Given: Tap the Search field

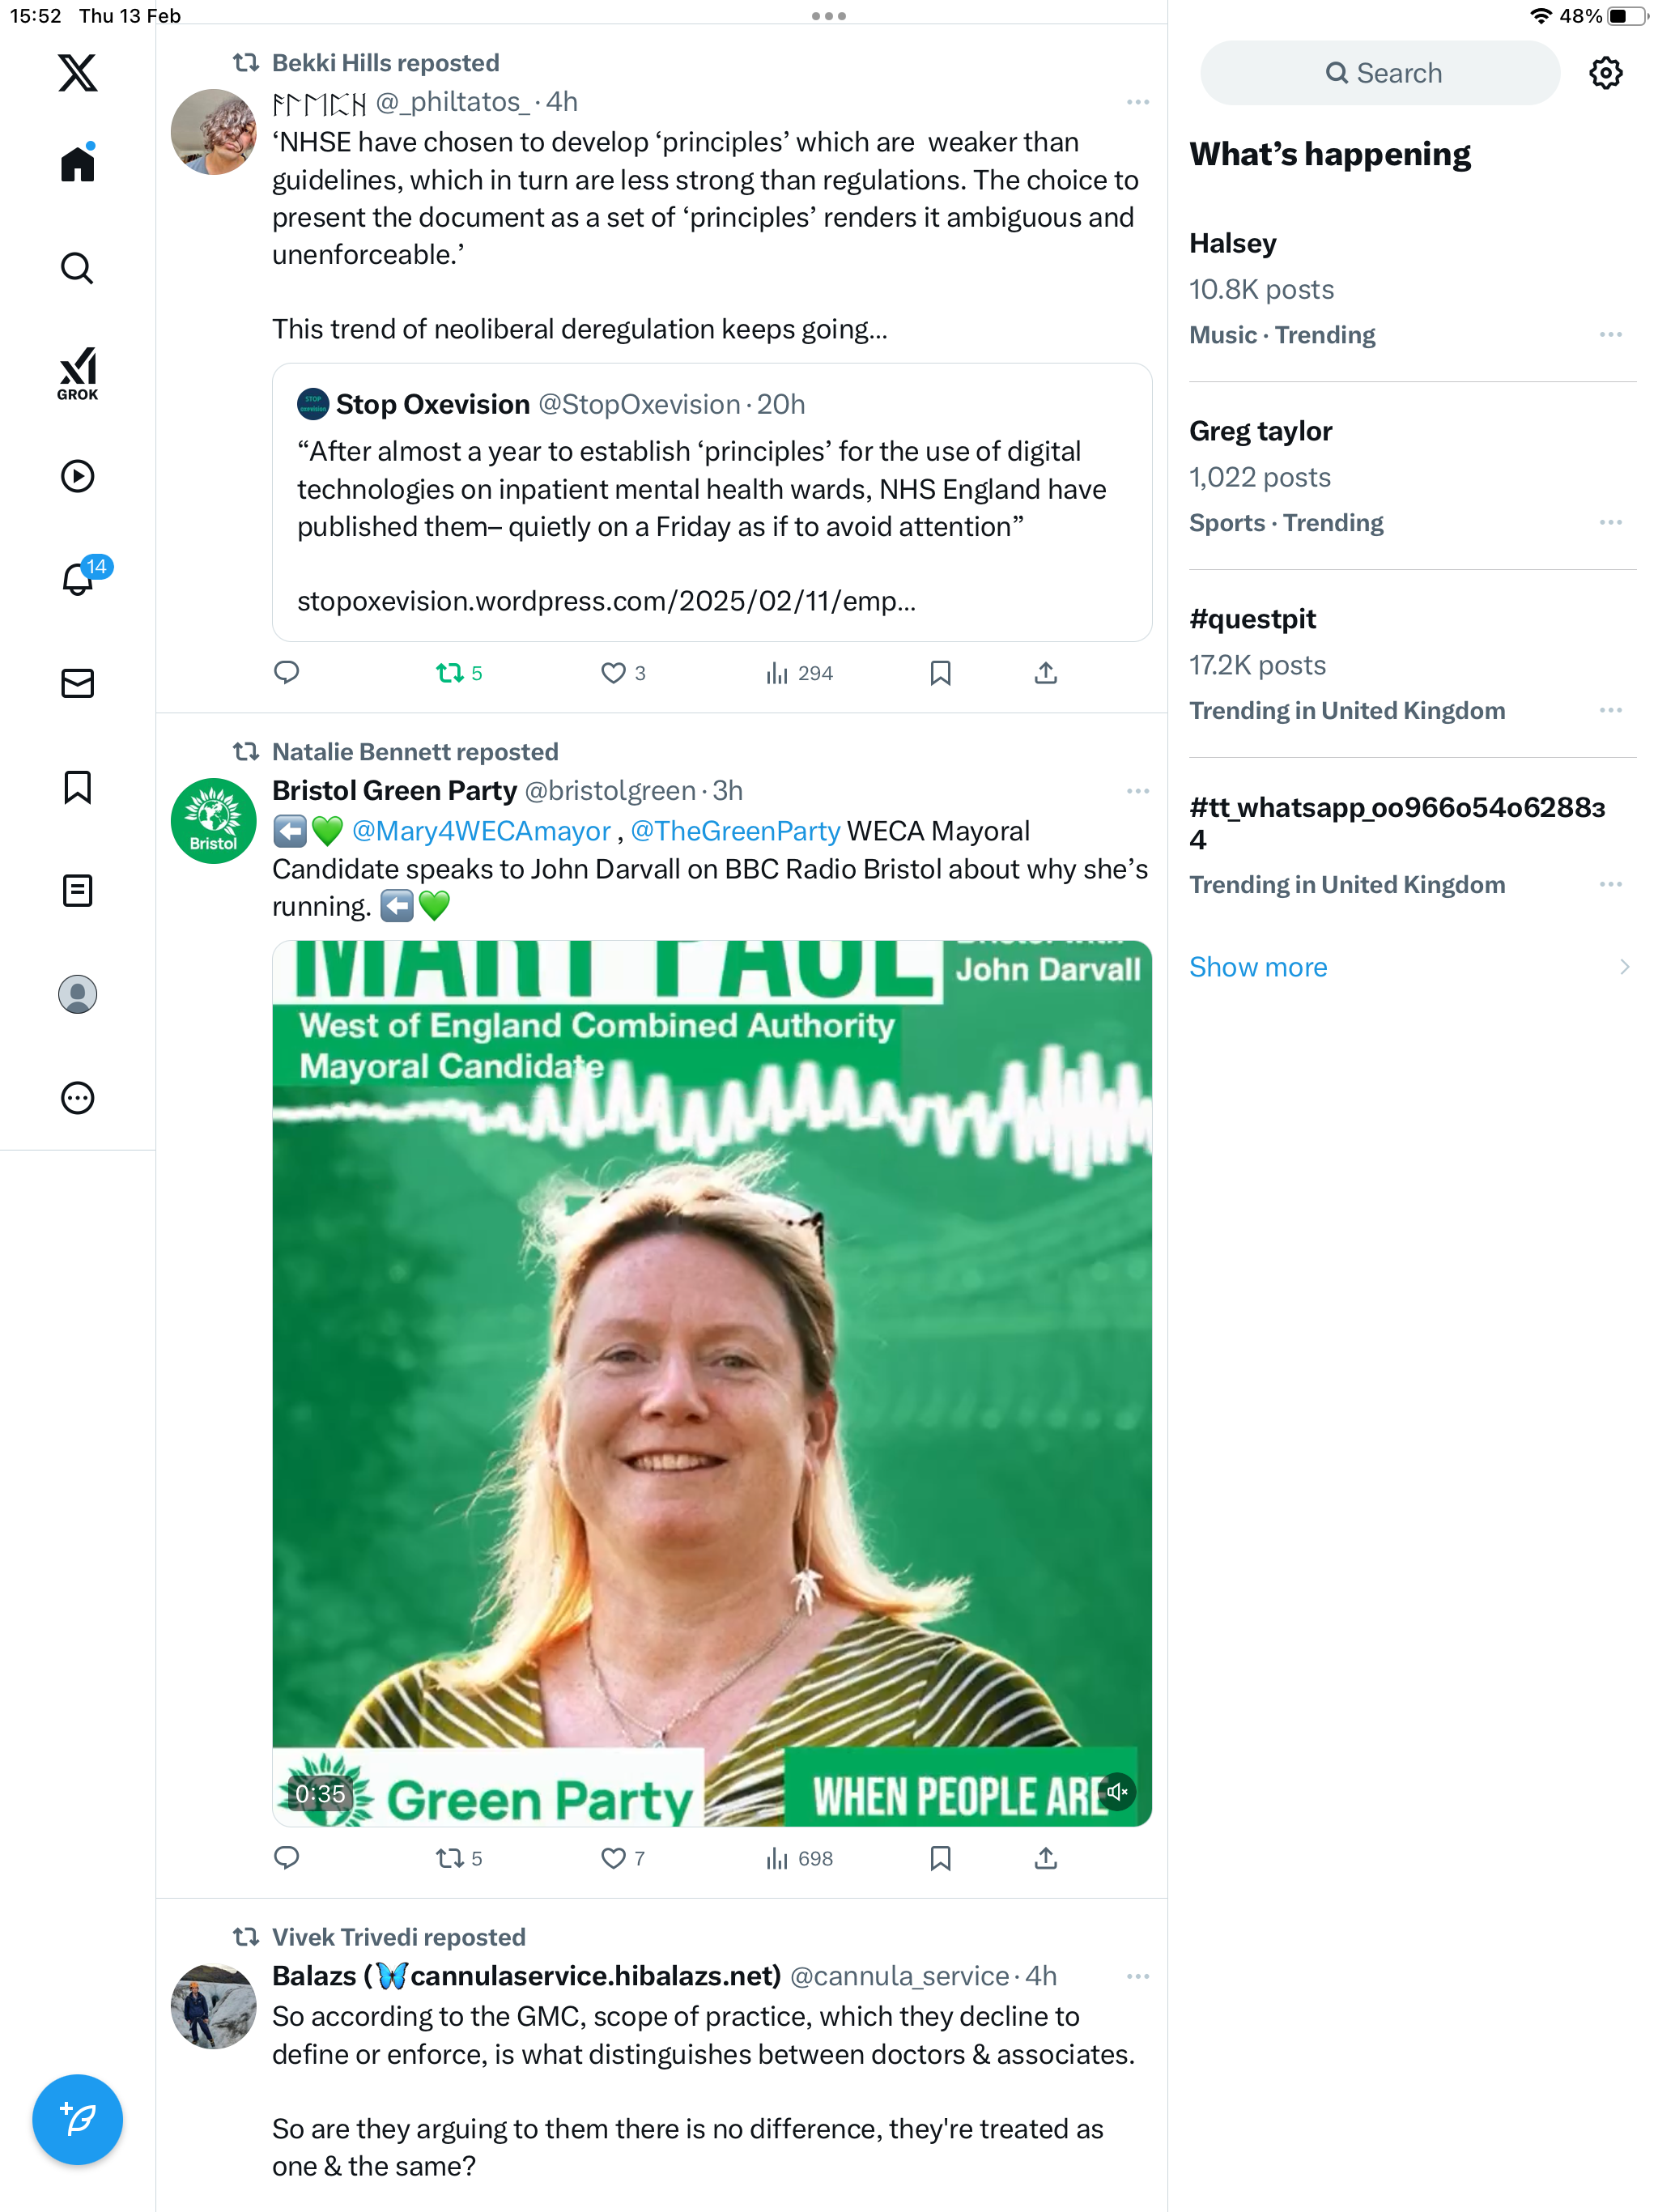Looking at the screenshot, I should (1380, 73).
